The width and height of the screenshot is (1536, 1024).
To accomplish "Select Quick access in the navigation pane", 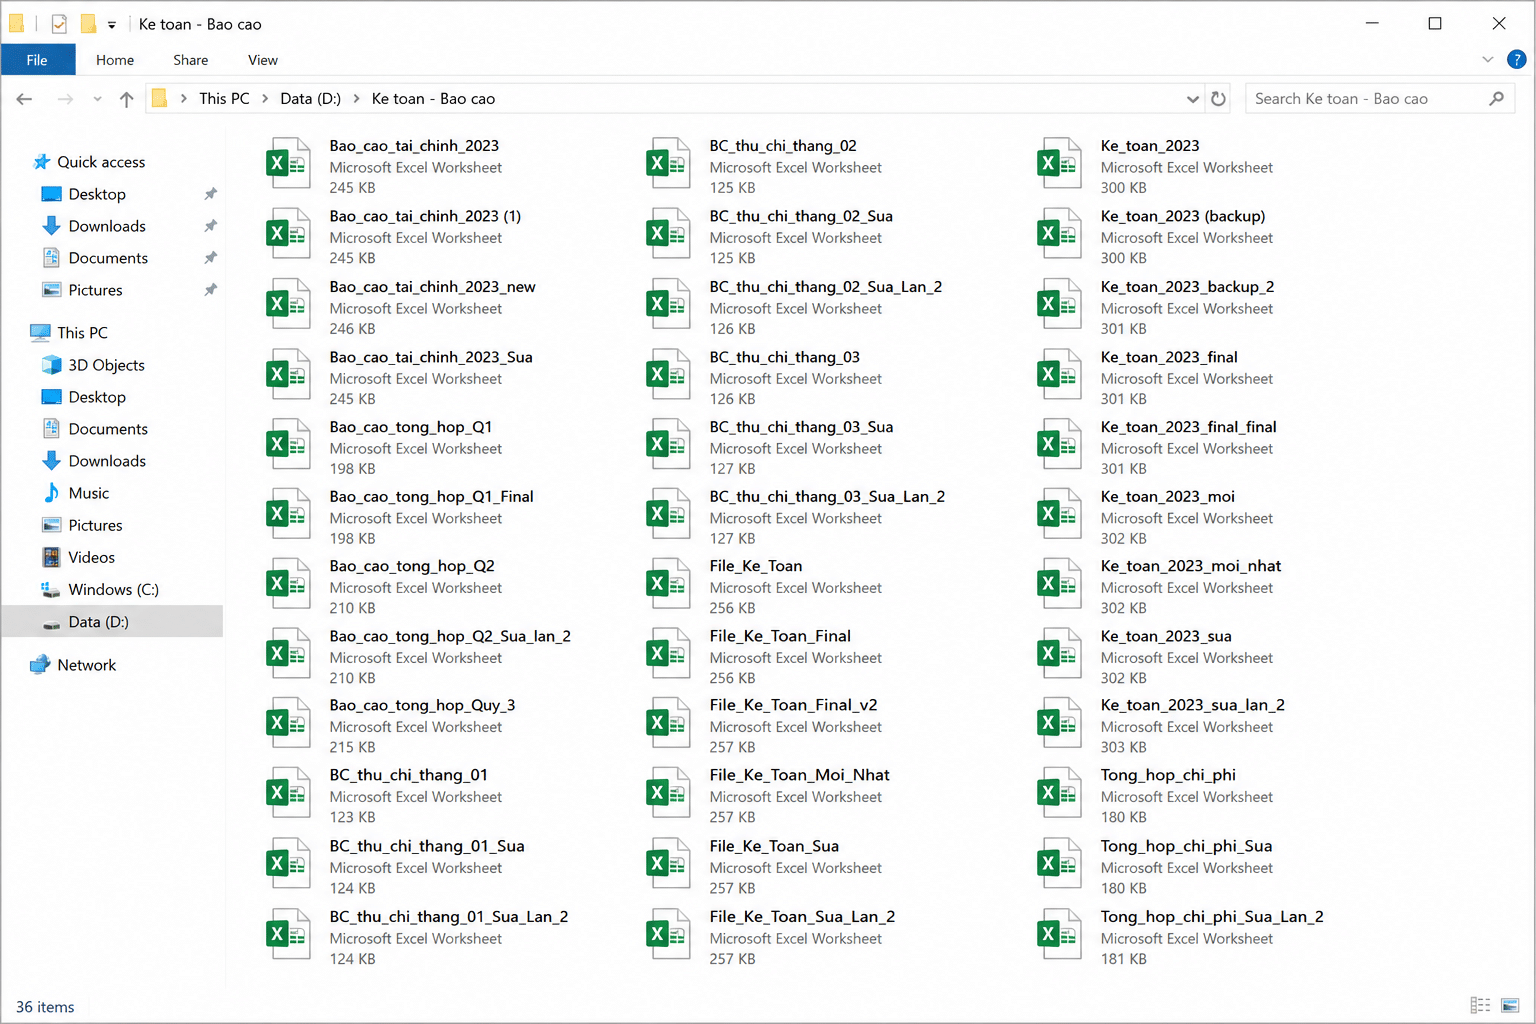I will [x=101, y=162].
